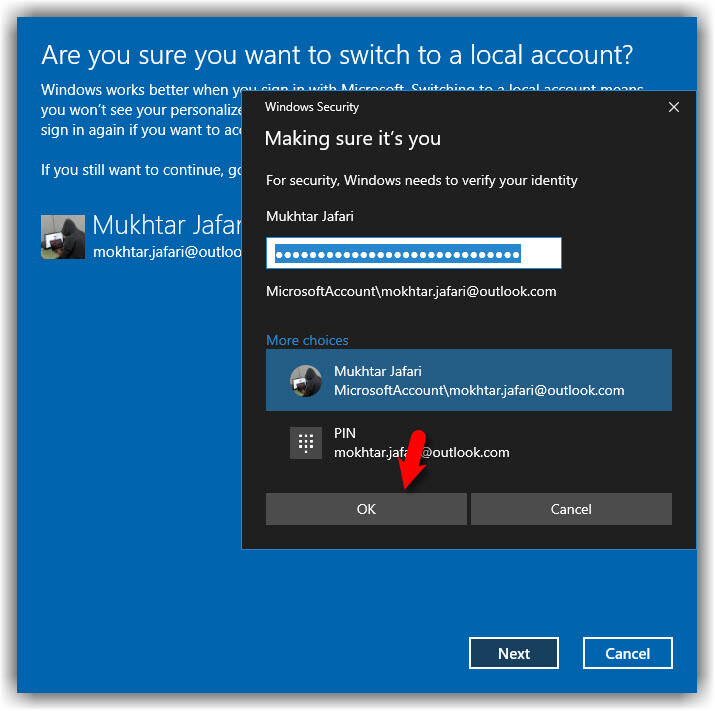Click the 'Making sure it's you' heading
715x711 pixels.
coord(353,139)
